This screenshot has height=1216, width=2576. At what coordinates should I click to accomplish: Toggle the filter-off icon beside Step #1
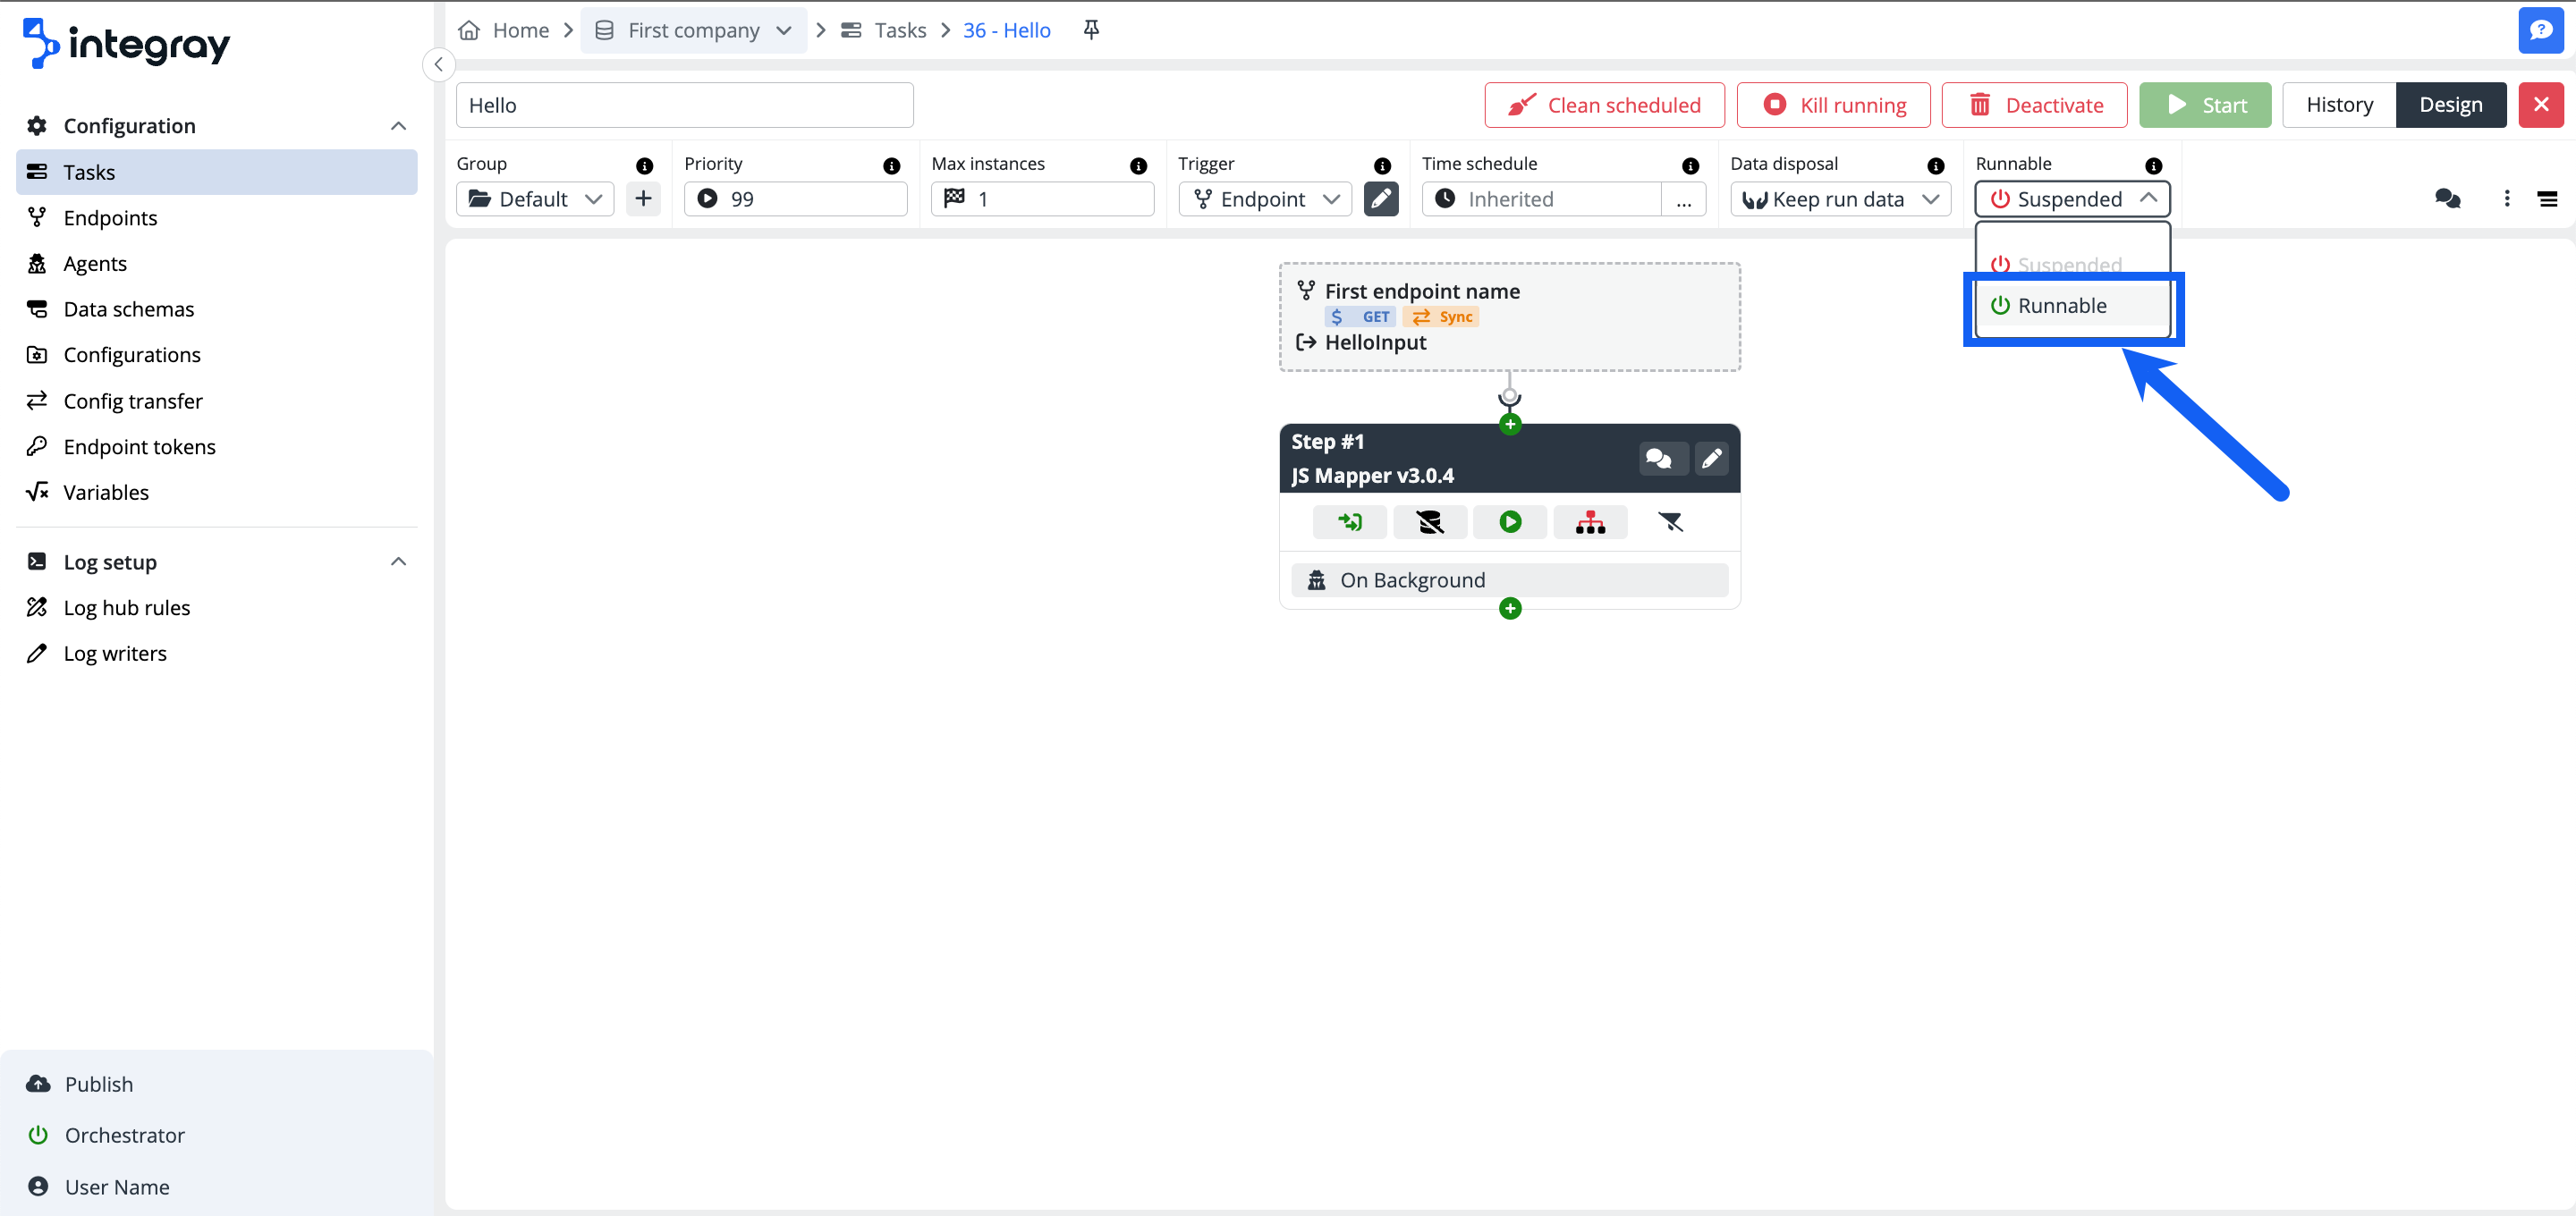point(1672,521)
